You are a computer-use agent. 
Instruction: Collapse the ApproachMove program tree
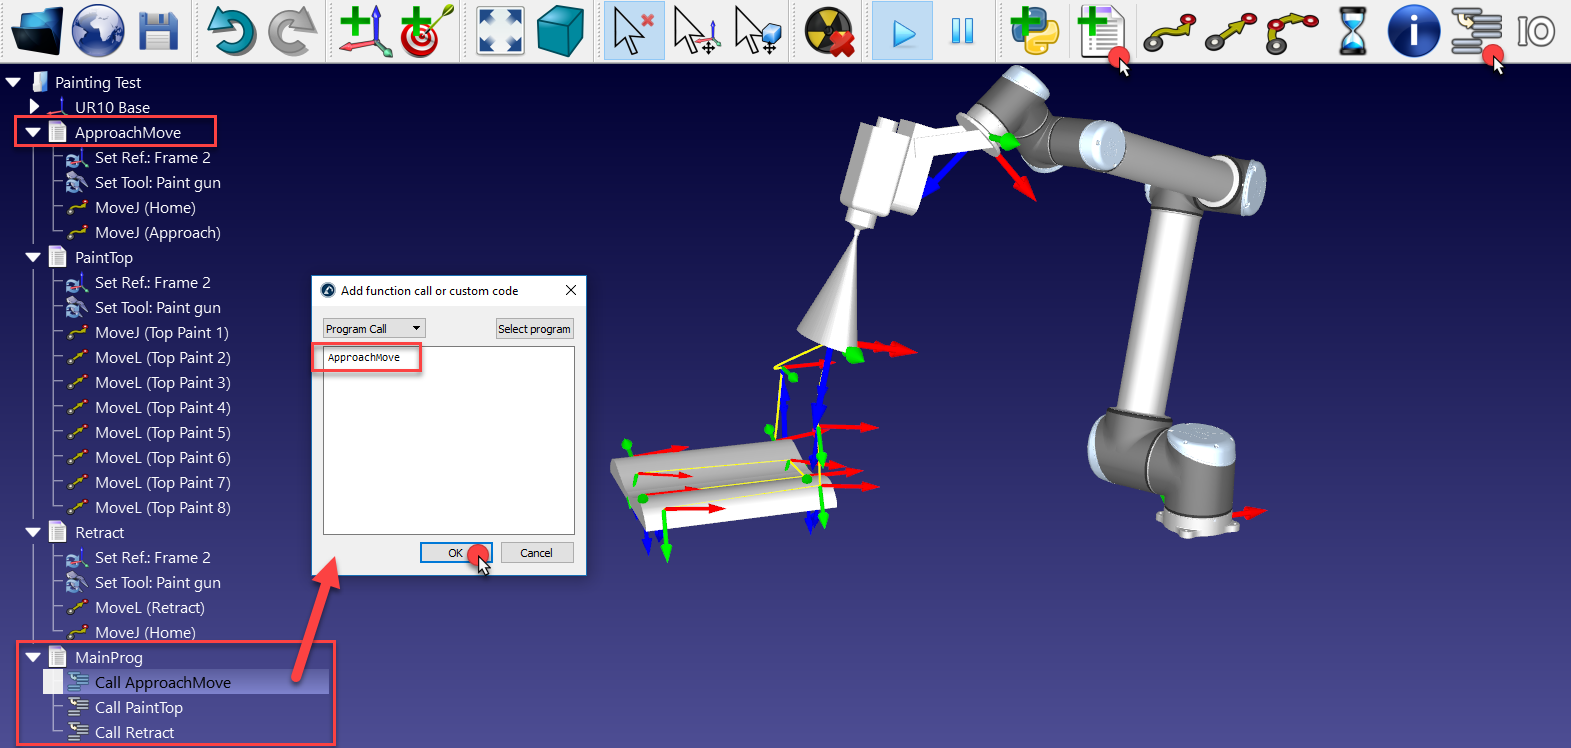pyautogui.click(x=33, y=132)
